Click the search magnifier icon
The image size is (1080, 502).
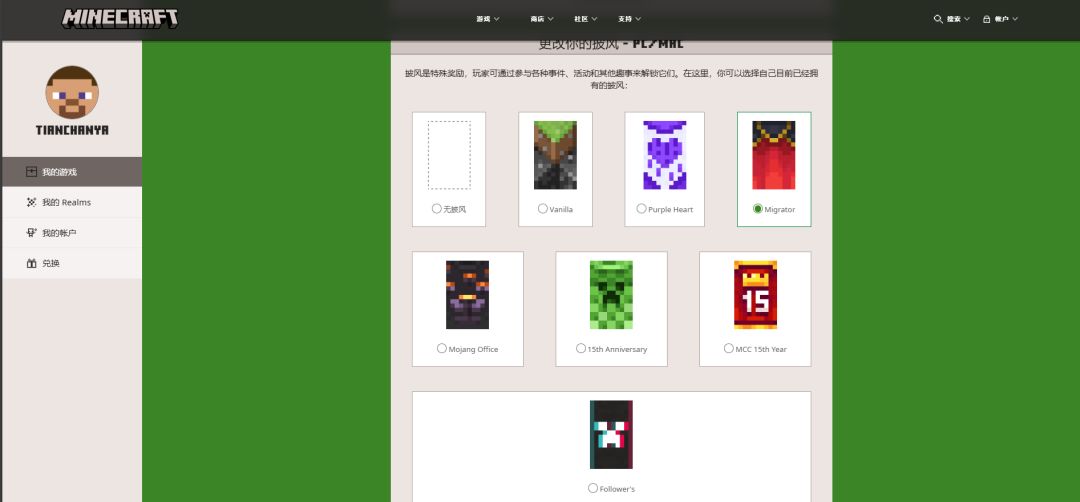(937, 19)
